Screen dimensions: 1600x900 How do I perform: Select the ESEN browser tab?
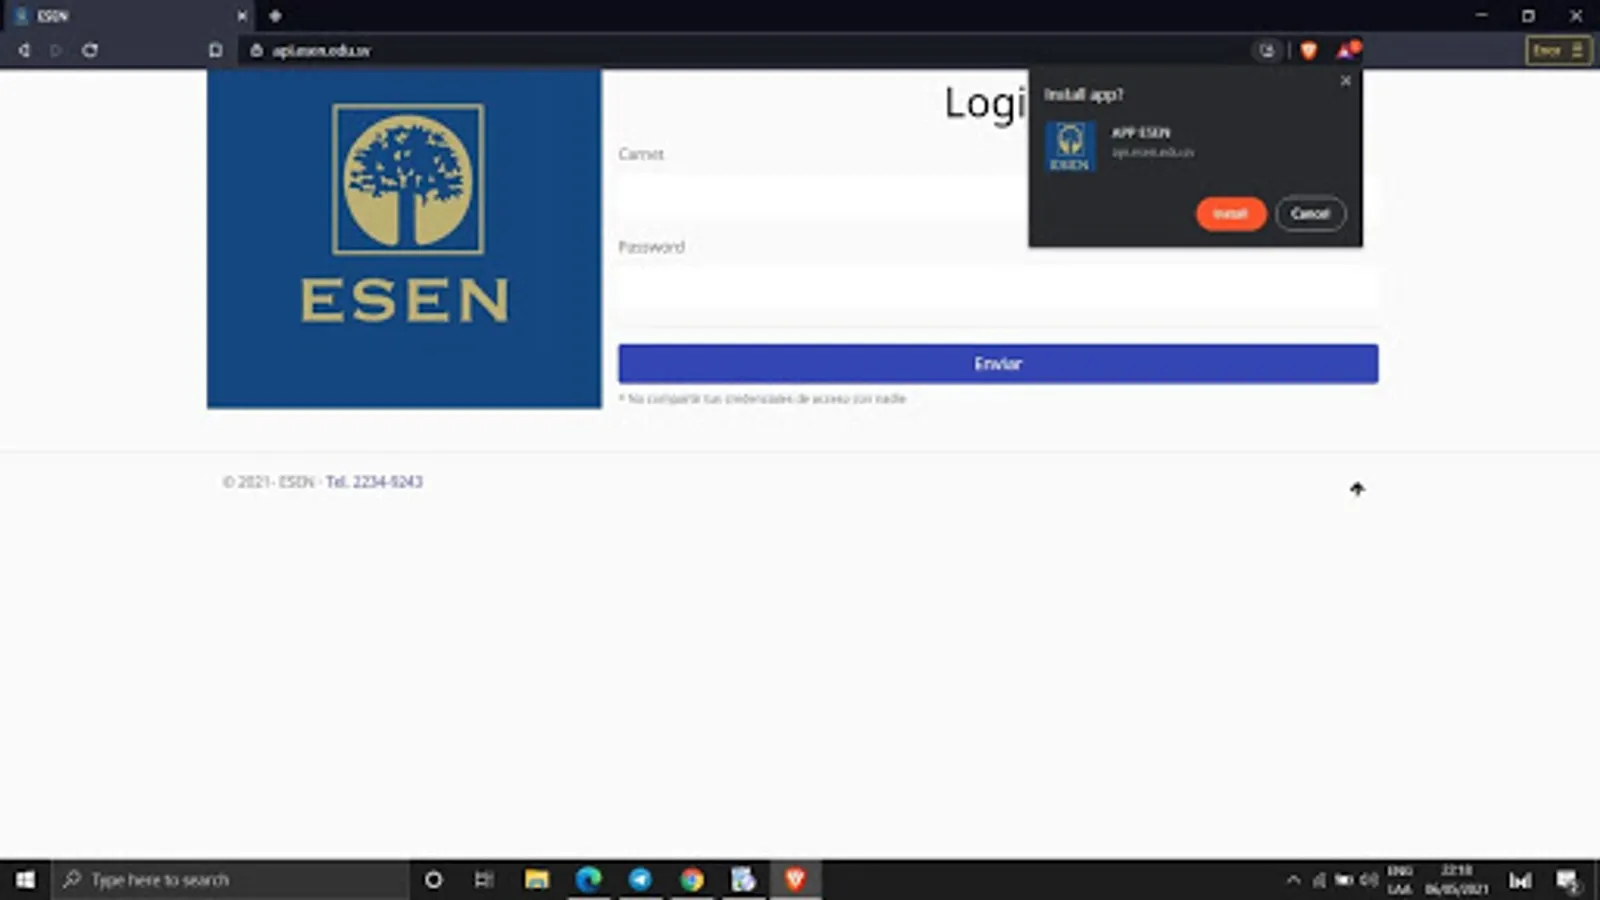tap(130, 16)
